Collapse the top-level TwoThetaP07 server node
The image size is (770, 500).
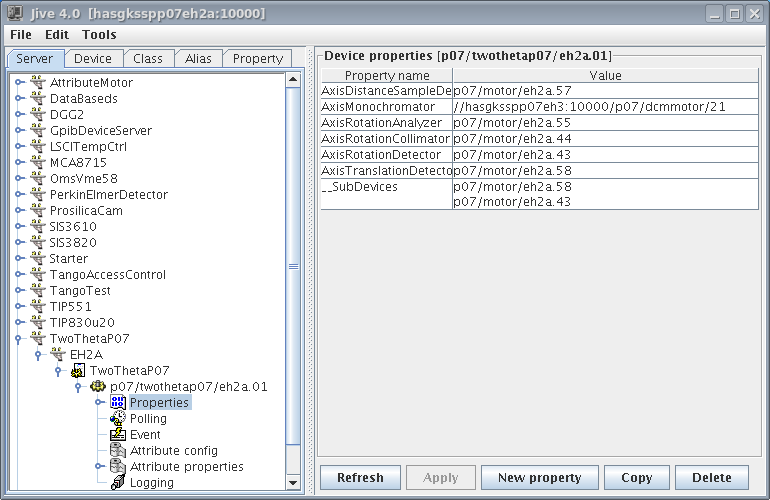18,339
